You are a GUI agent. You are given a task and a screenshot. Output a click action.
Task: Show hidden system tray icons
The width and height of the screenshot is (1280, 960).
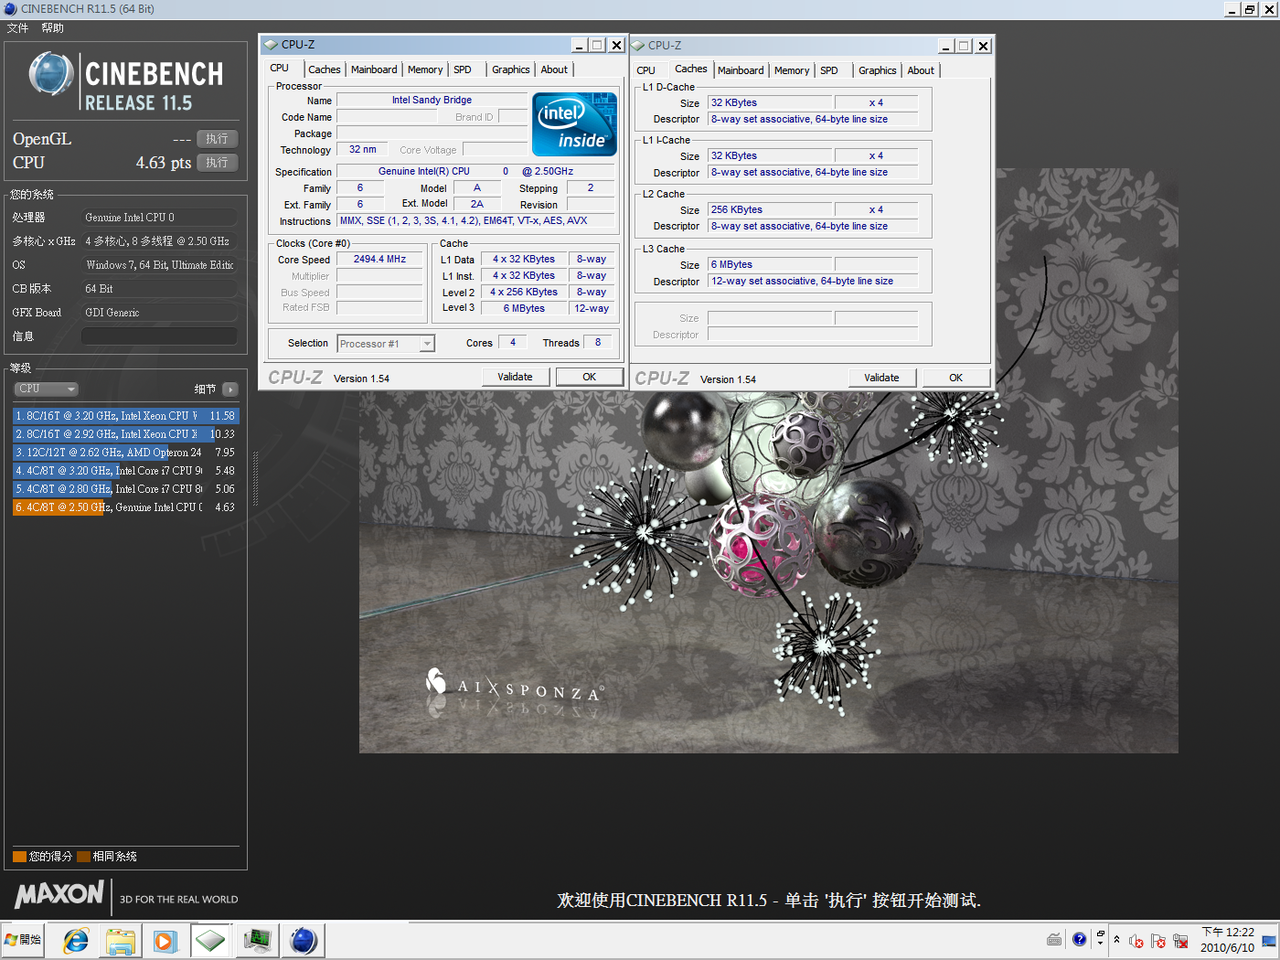(1117, 939)
